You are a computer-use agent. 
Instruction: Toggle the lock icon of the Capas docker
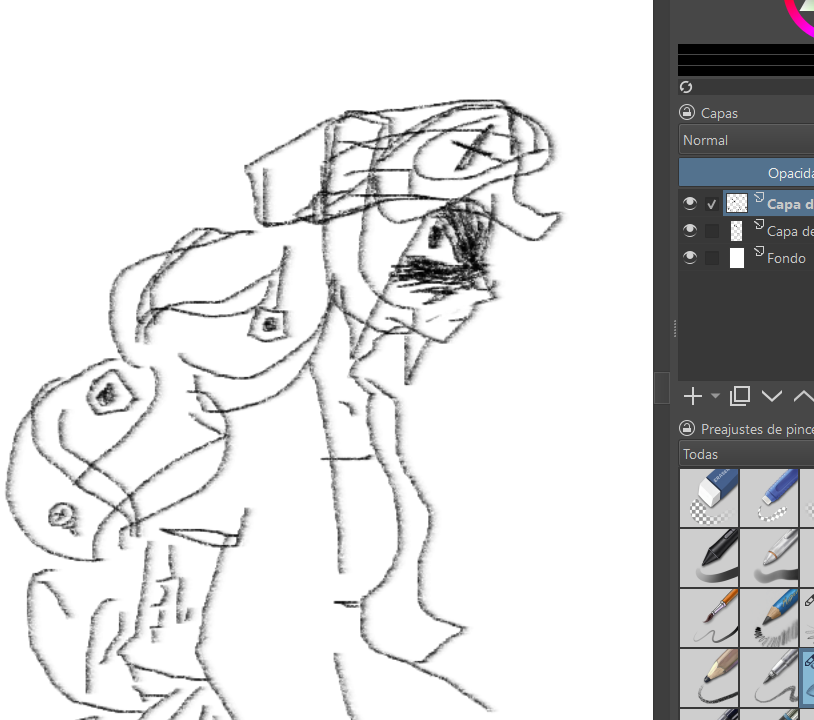click(x=687, y=113)
